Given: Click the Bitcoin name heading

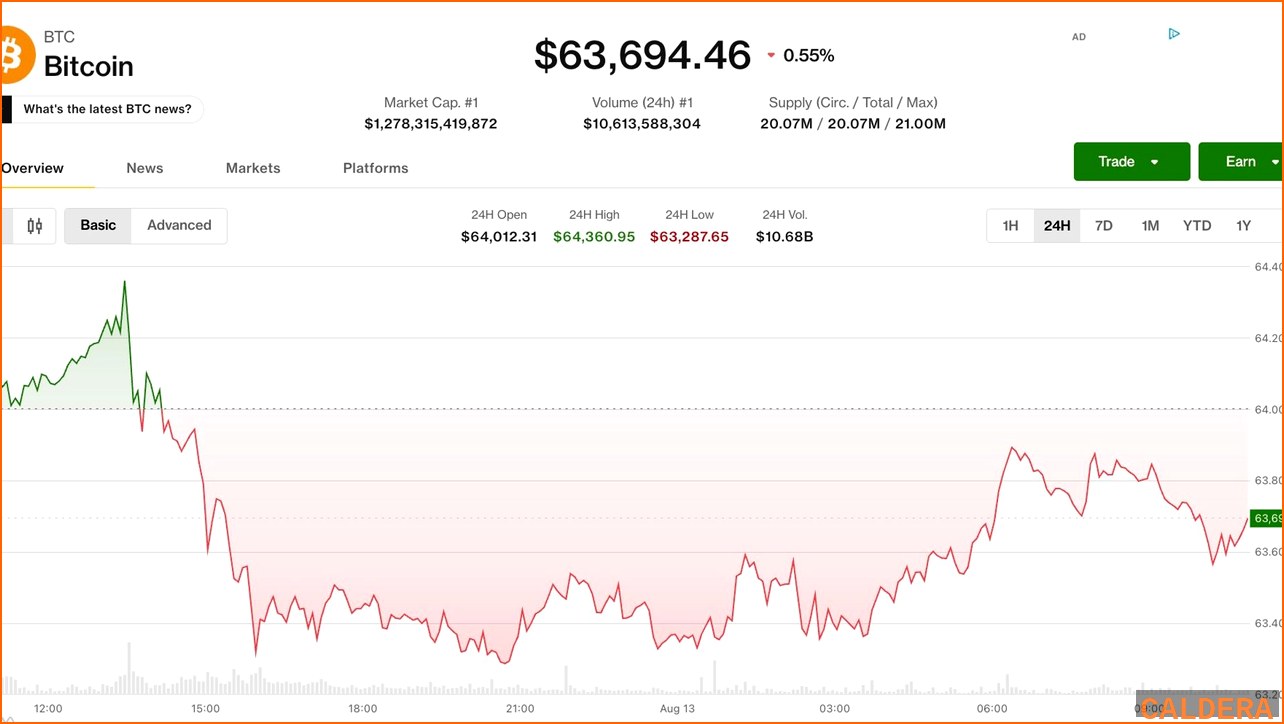Looking at the screenshot, I should (x=89, y=67).
